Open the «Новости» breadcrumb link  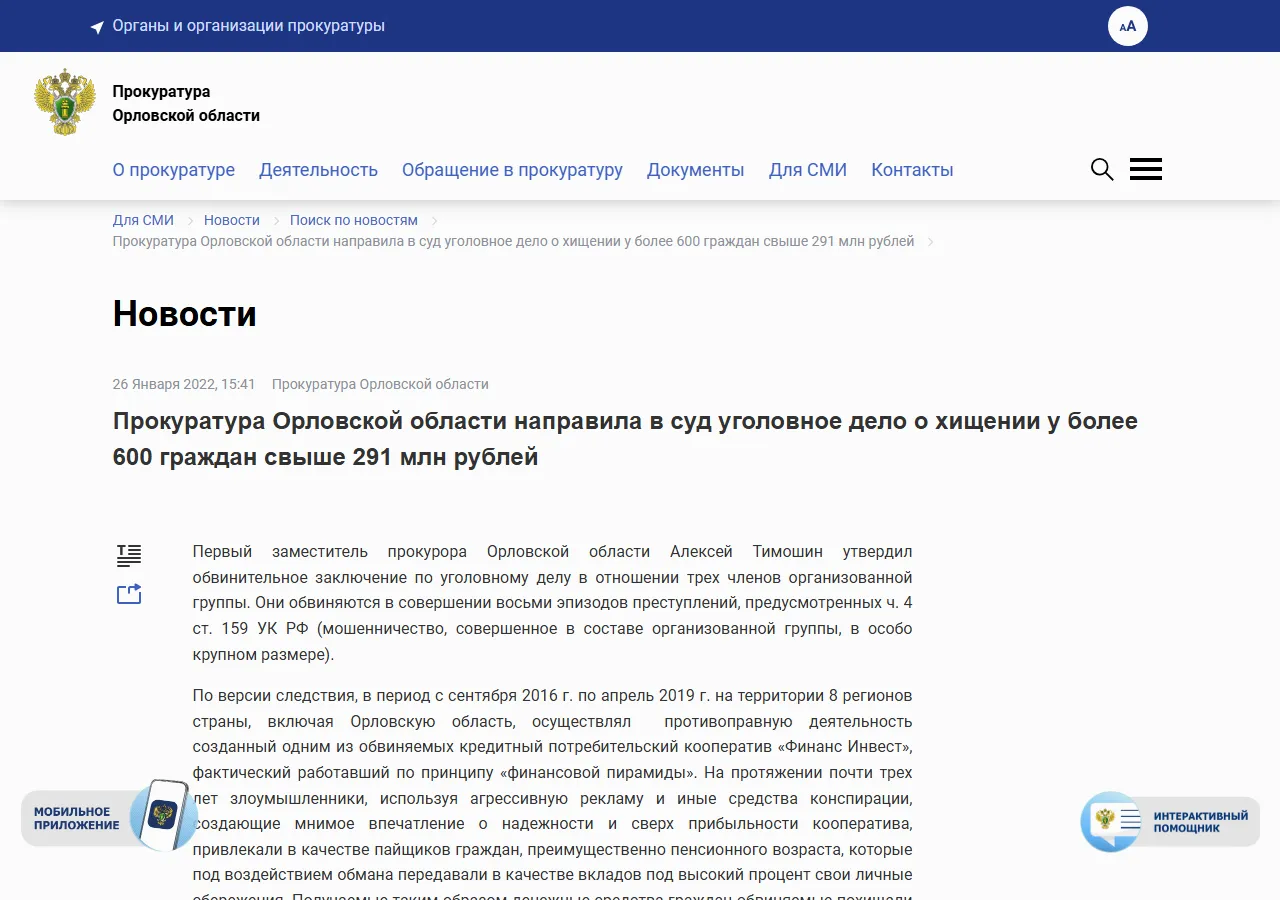point(232,220)
